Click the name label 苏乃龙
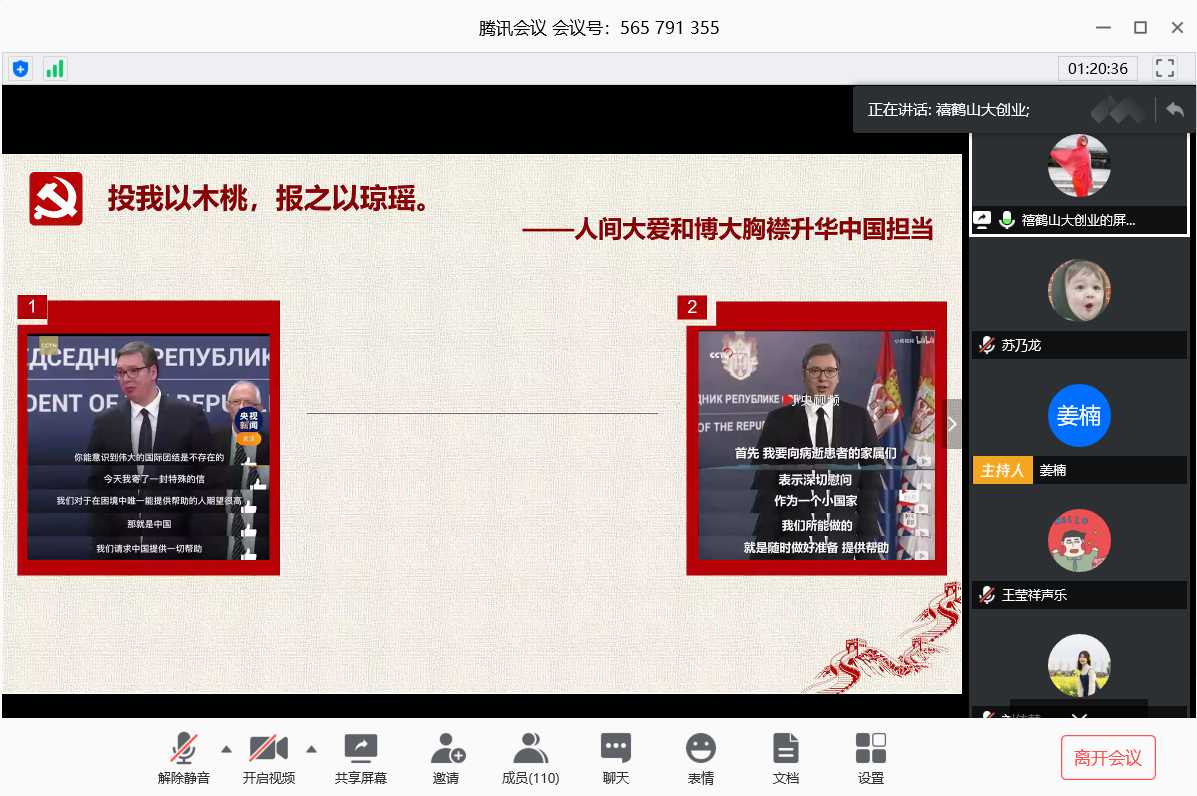Viewport: 1197px width, 796px height. coord(1021,345)
